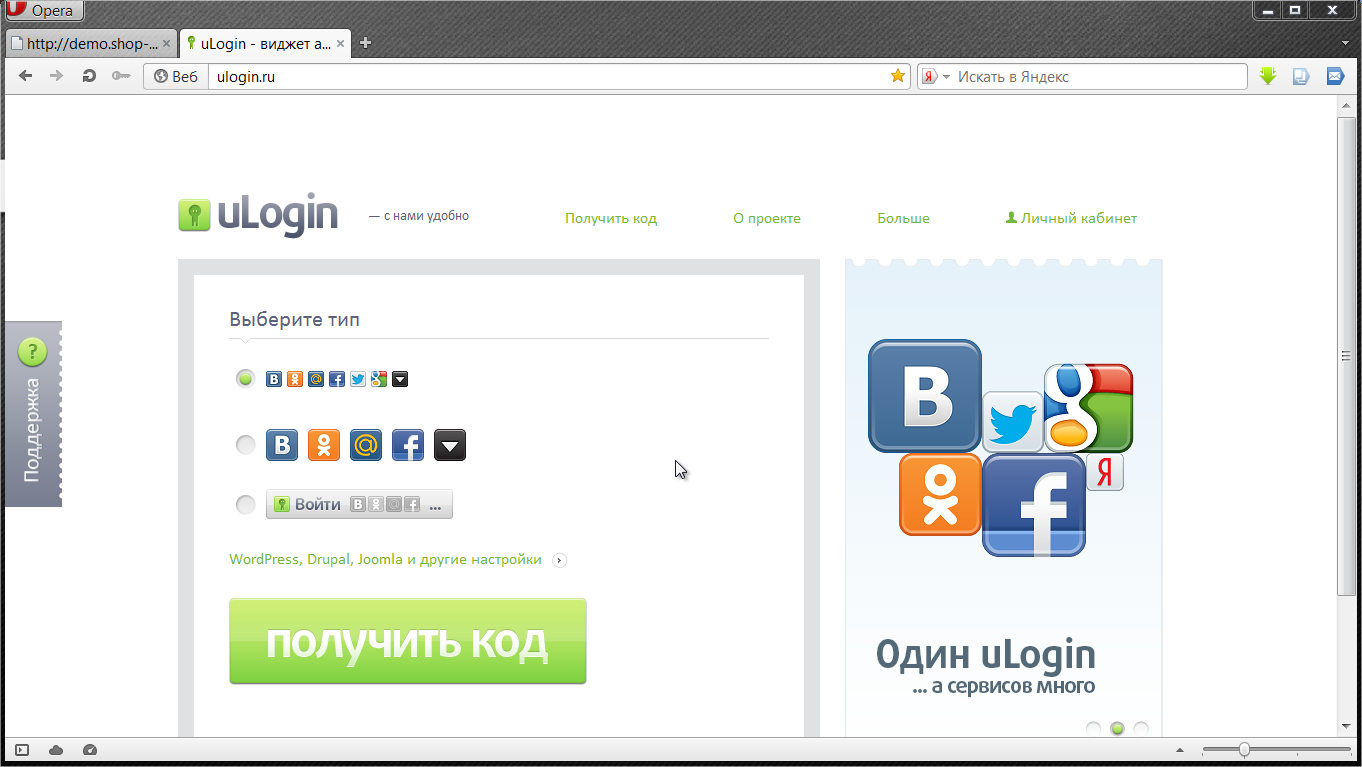Viewport: 1362px width, 767px height.
Task: Click the small VKontakte icon in first row
Action: [x=274, y=379]
